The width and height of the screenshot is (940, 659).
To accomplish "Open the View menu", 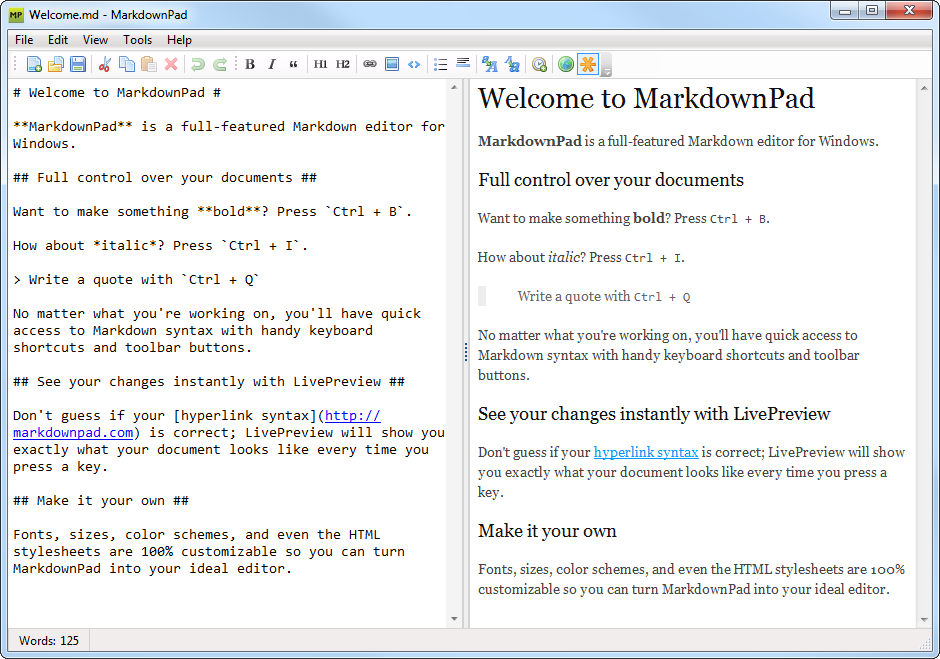I will [95, 40].
